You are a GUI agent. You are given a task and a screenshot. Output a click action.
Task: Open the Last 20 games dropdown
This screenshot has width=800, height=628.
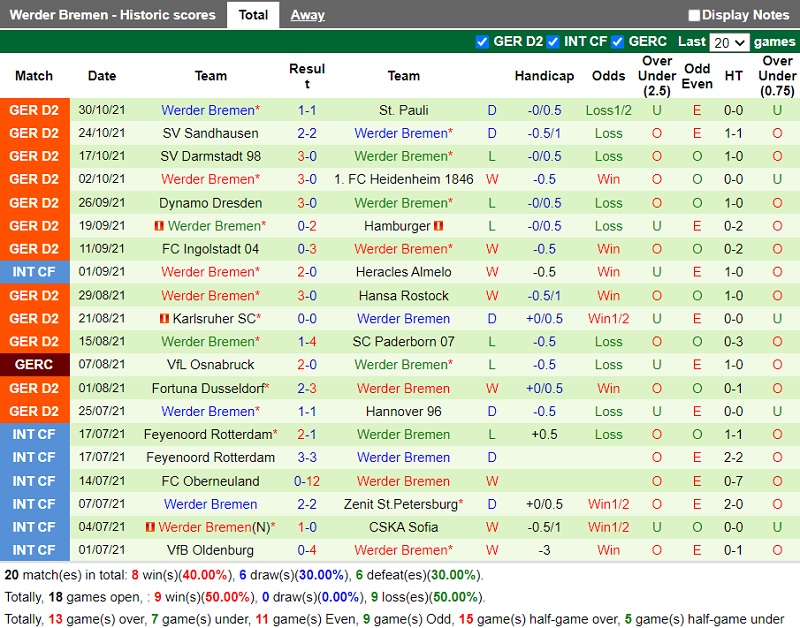point(729,42)
